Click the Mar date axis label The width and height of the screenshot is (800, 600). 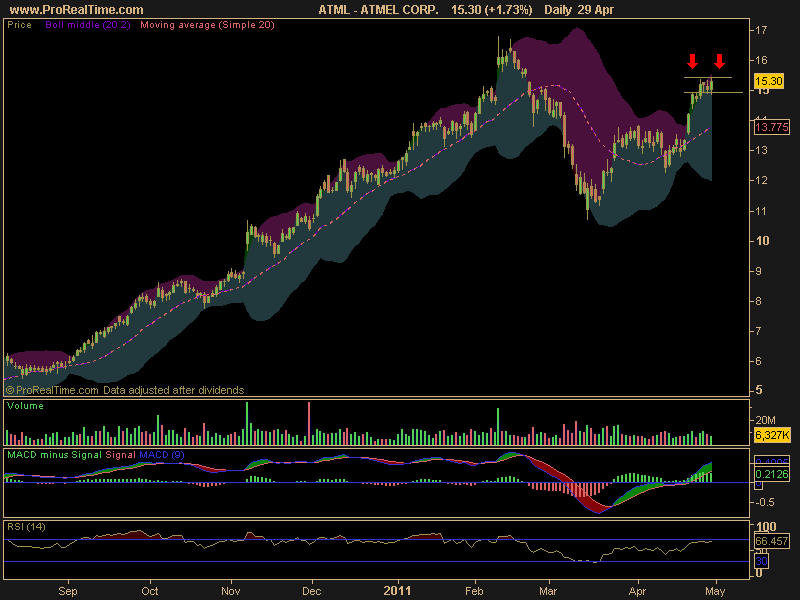[548, 591]
